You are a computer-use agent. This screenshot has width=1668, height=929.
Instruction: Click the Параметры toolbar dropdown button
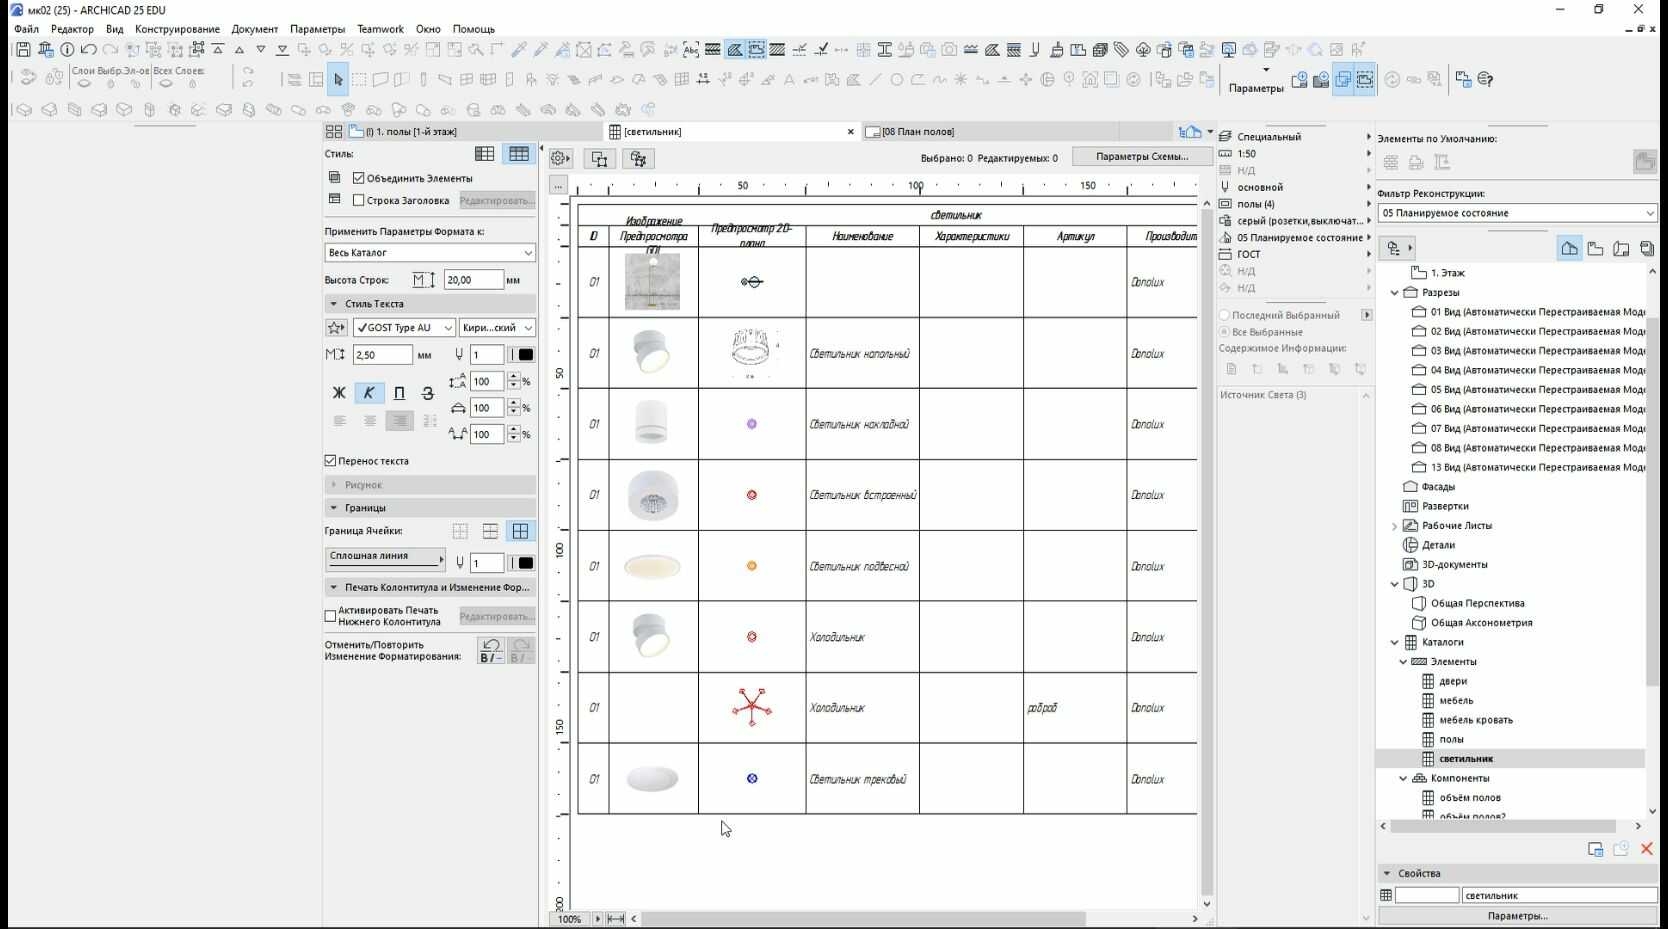click(1257, 79)
